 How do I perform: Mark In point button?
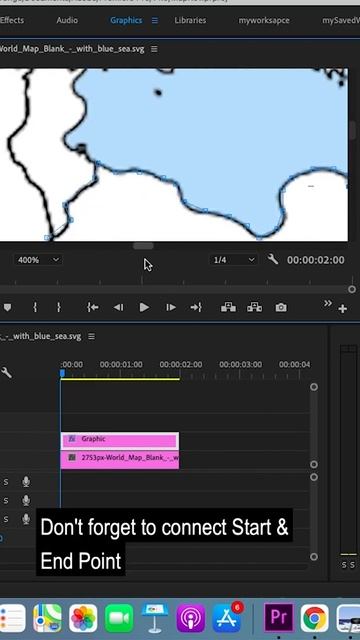pyautogui.click(x=35, y=307)
